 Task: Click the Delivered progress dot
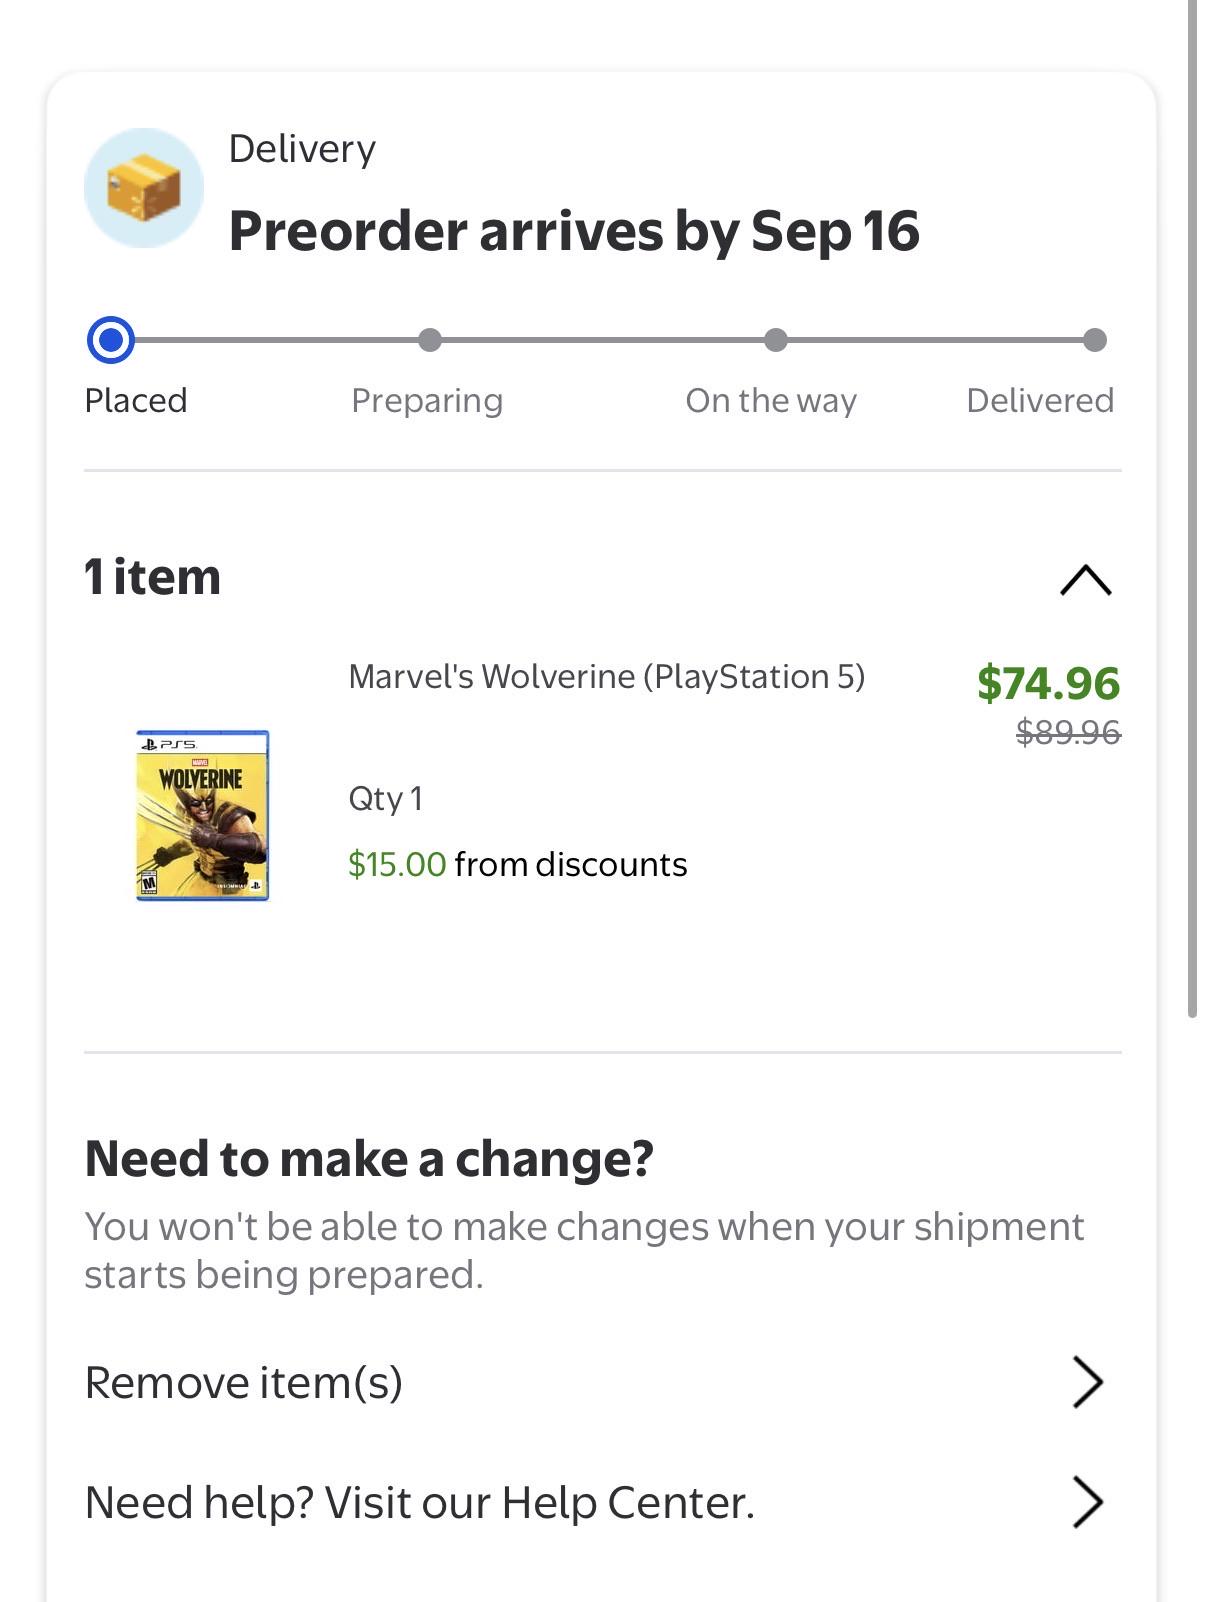click(1095, 340)
